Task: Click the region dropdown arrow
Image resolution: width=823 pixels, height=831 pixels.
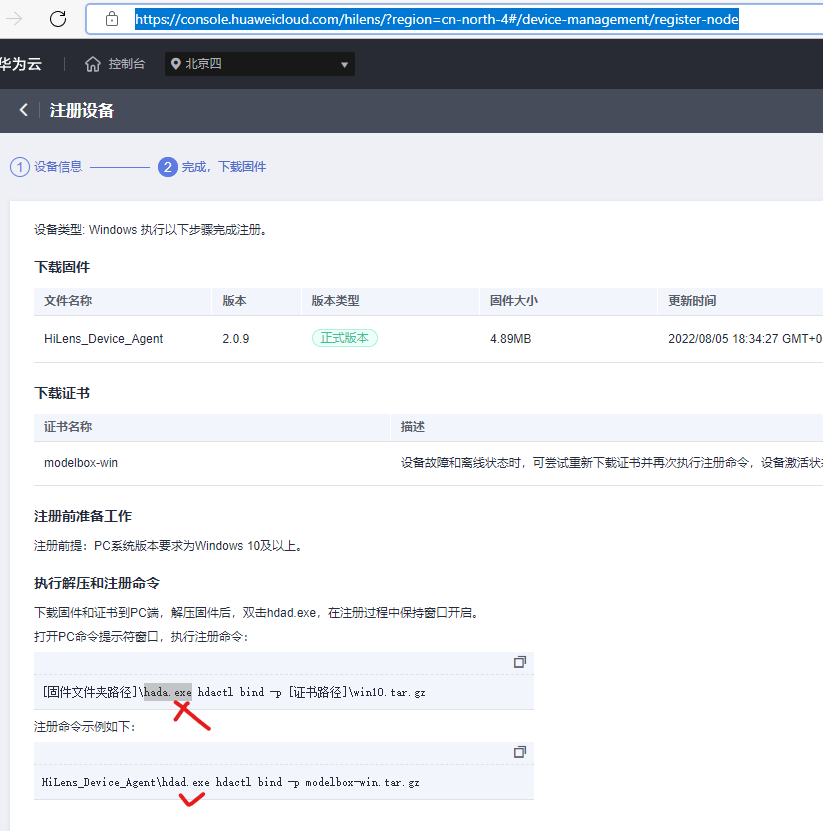Action: 344,65
